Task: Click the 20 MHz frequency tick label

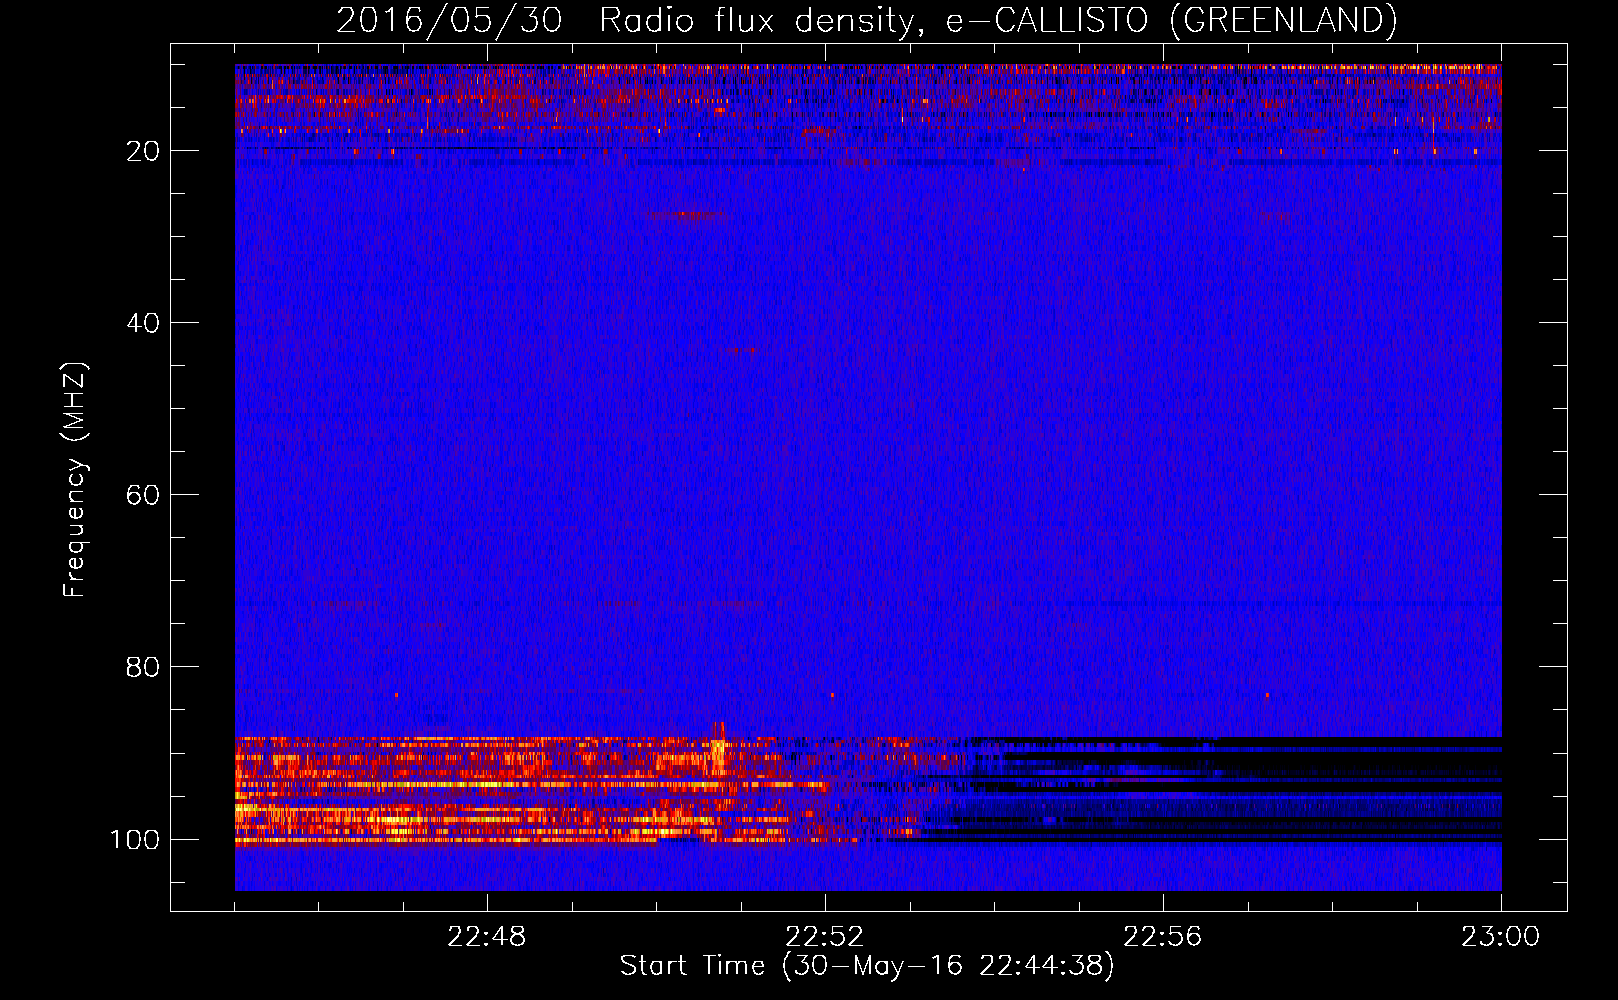Action: 143,151
